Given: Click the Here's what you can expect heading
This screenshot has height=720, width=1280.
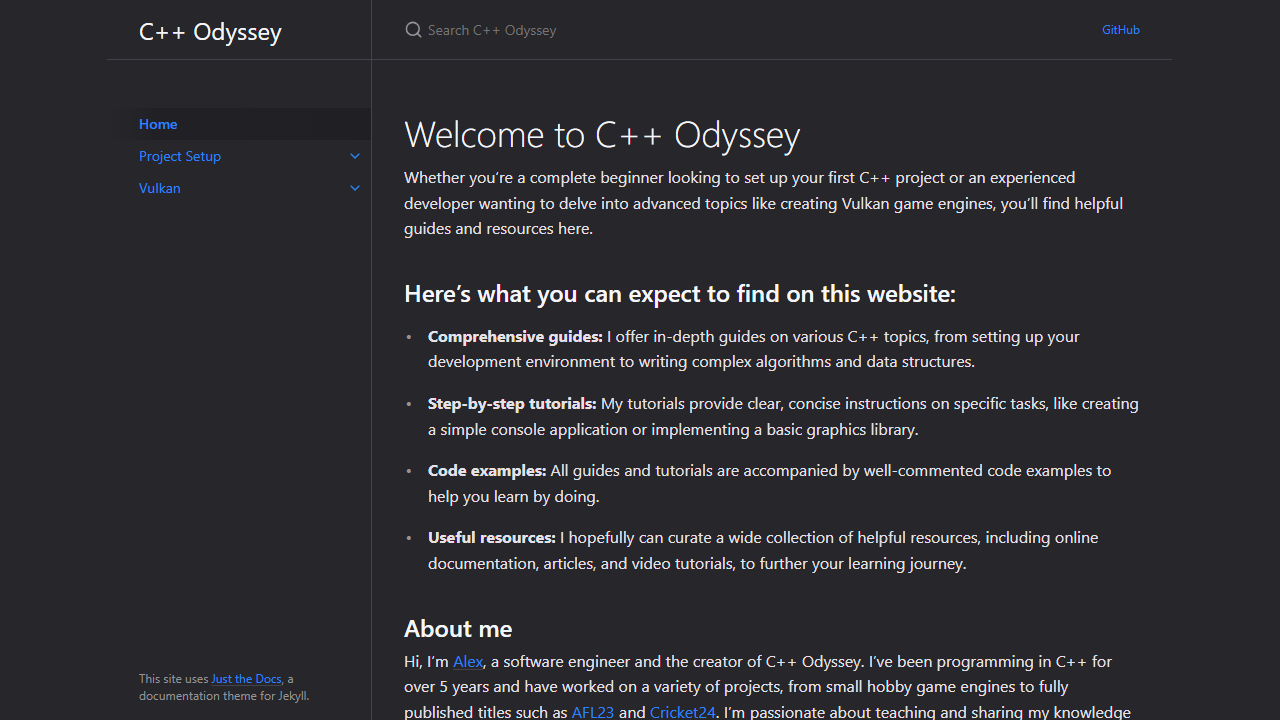Looking at the screenshot, I should tap(679, 293).
